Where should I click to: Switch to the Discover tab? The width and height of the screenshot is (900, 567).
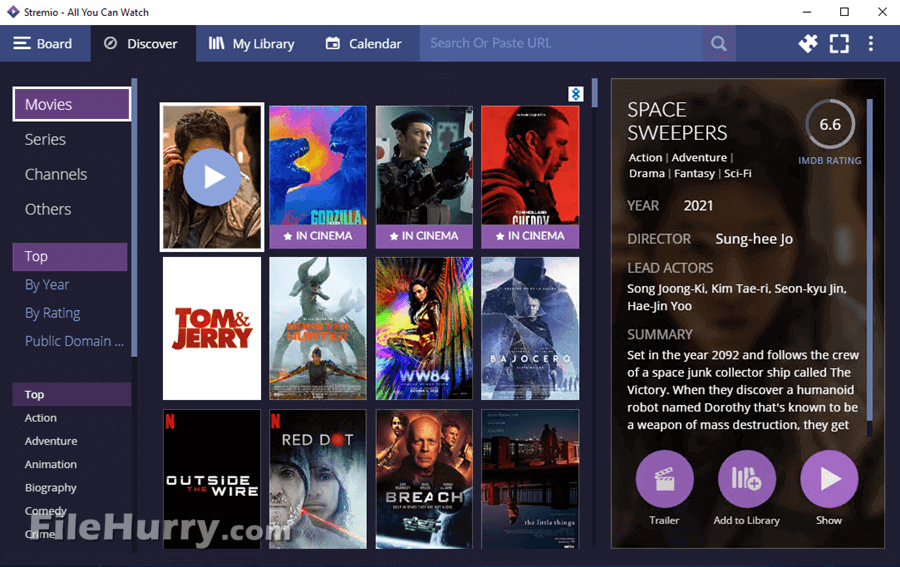[143, 44]
